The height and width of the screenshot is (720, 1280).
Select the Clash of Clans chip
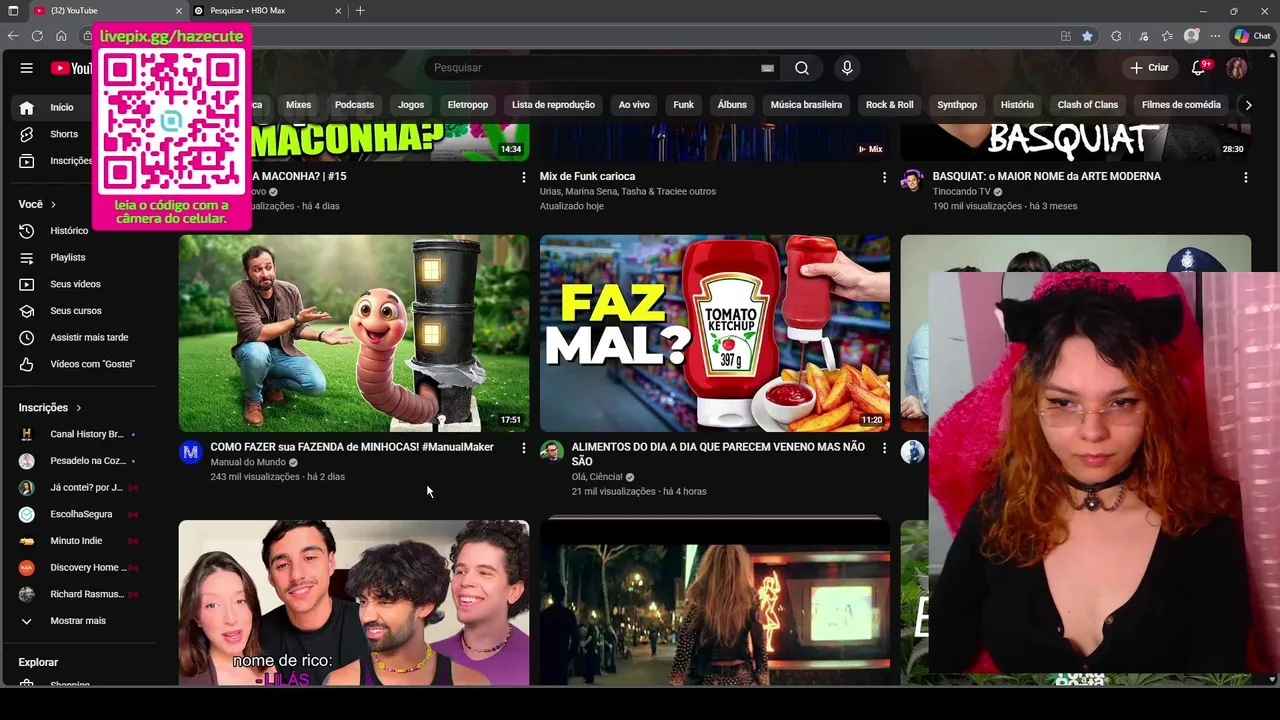[1088, 105]
